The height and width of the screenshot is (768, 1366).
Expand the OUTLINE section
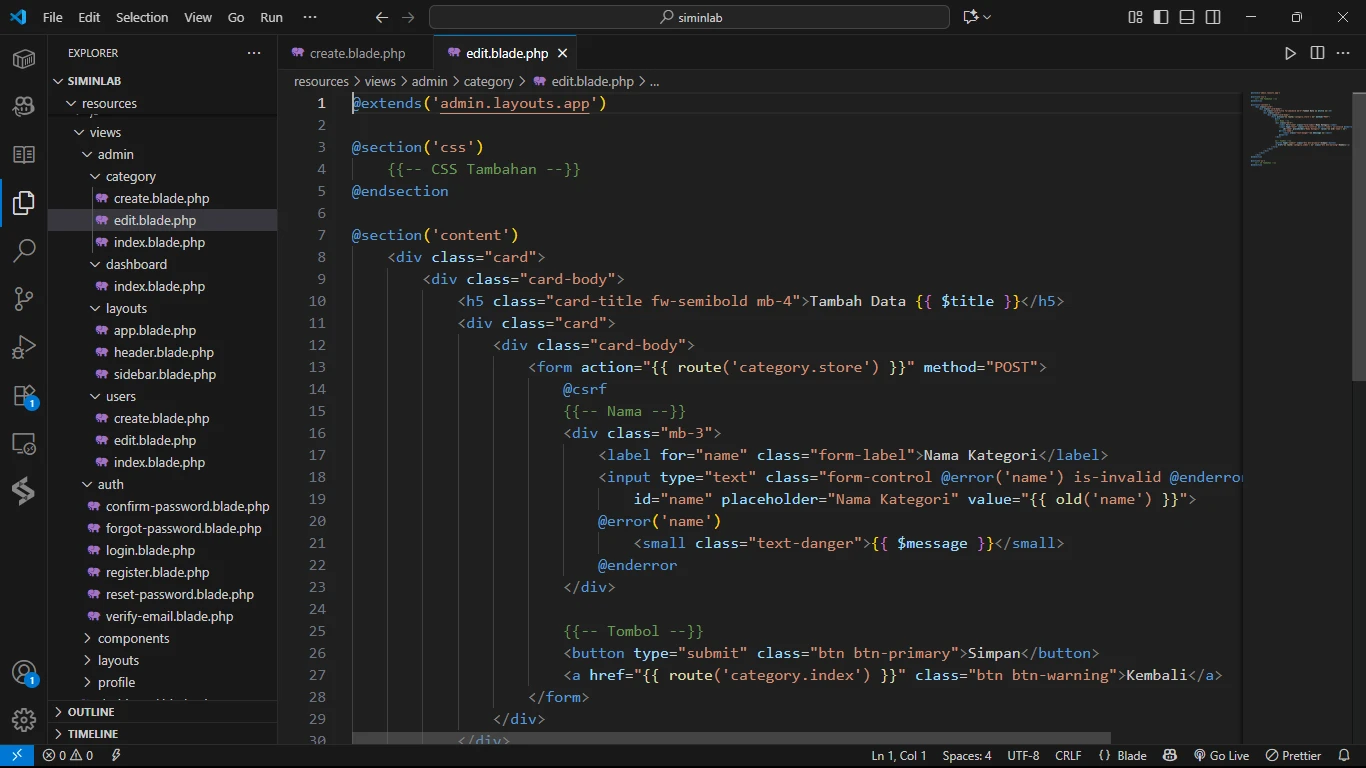91,712
